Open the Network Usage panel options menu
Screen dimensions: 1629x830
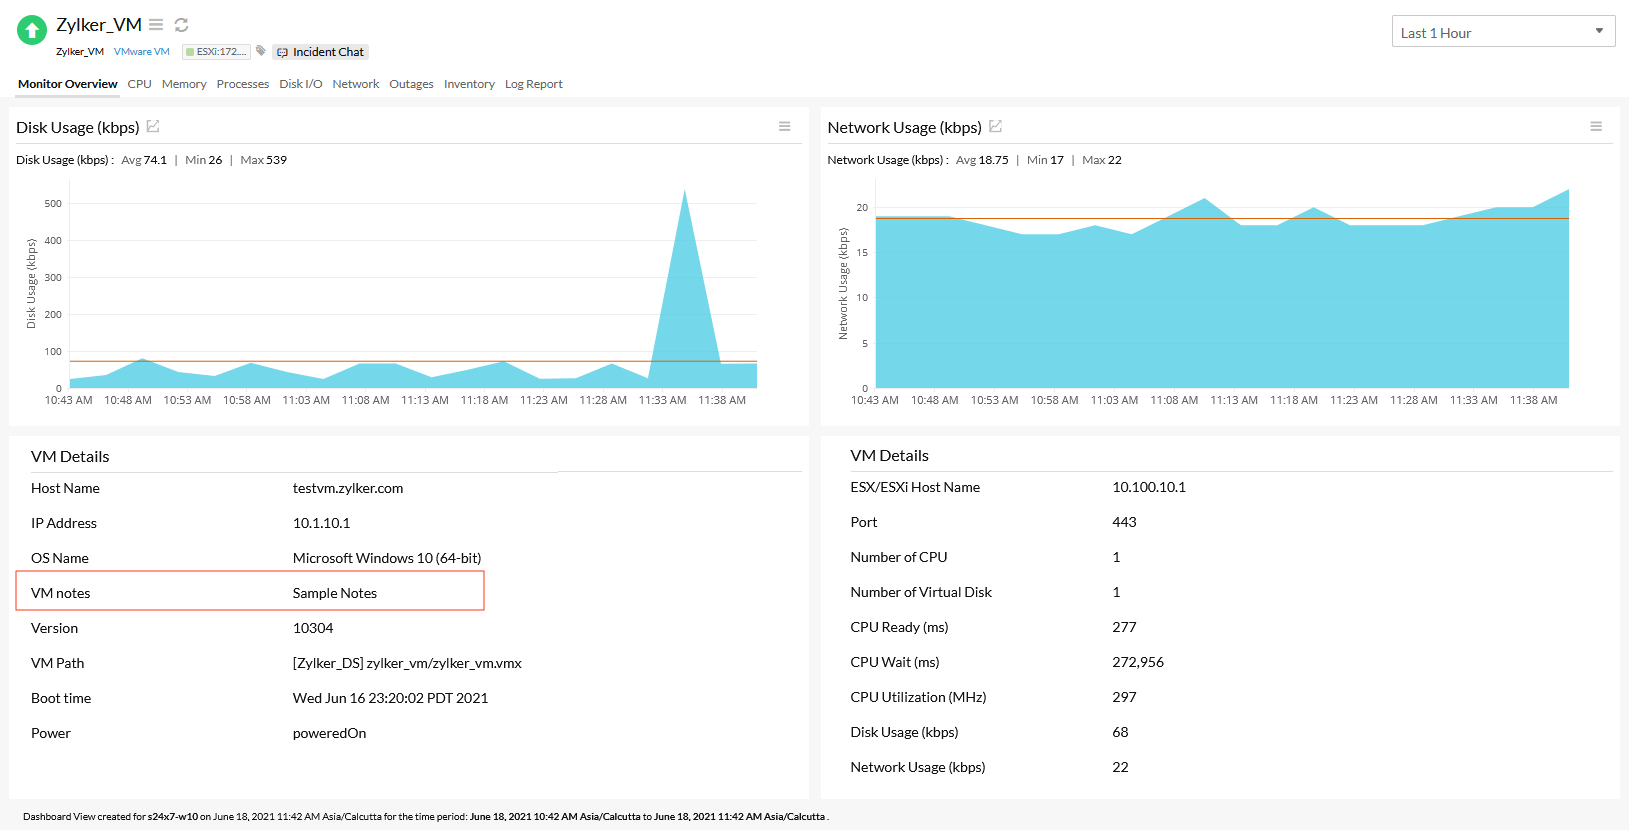(1596, 126)
